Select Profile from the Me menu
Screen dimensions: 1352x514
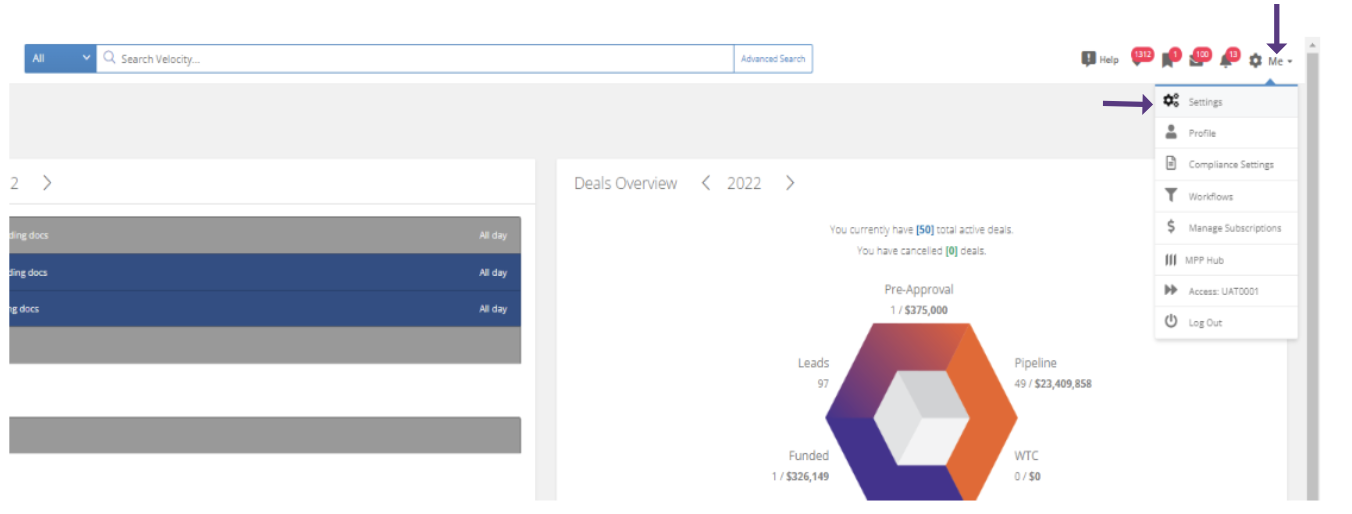(1202, 133)
